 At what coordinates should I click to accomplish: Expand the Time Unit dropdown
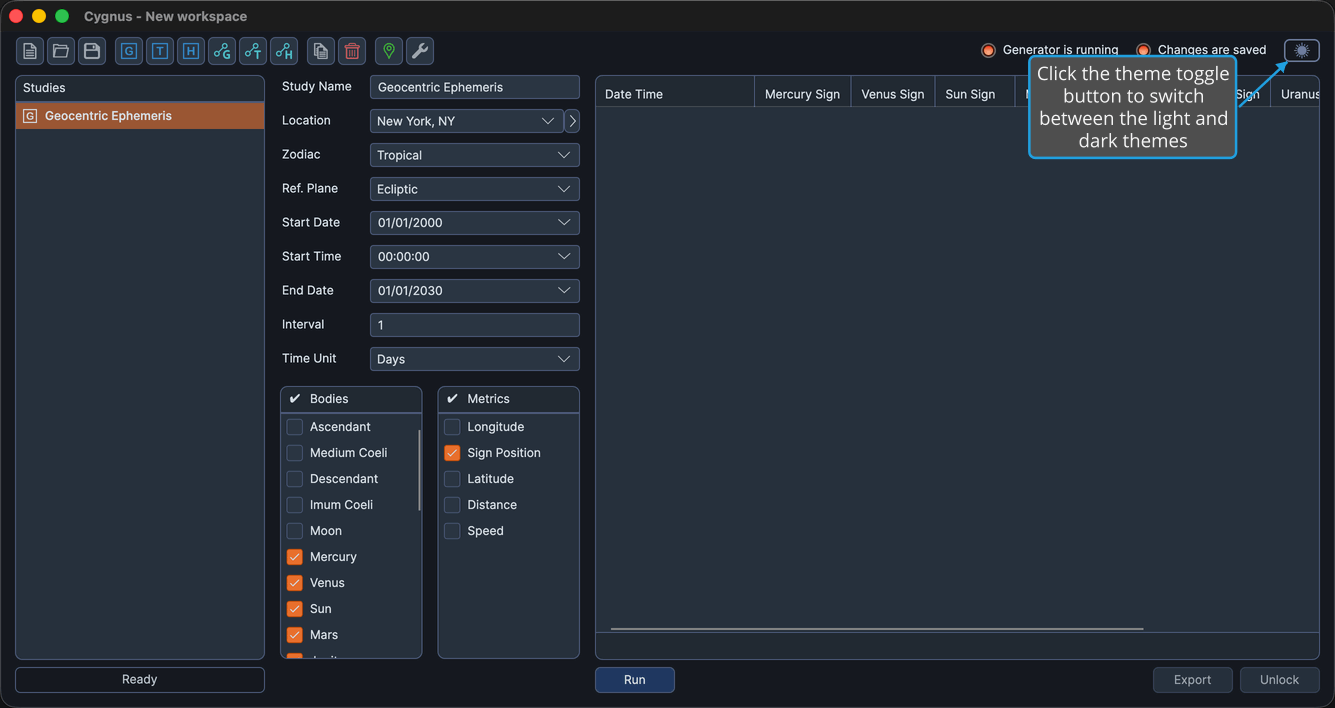click(x=475, y=359)
